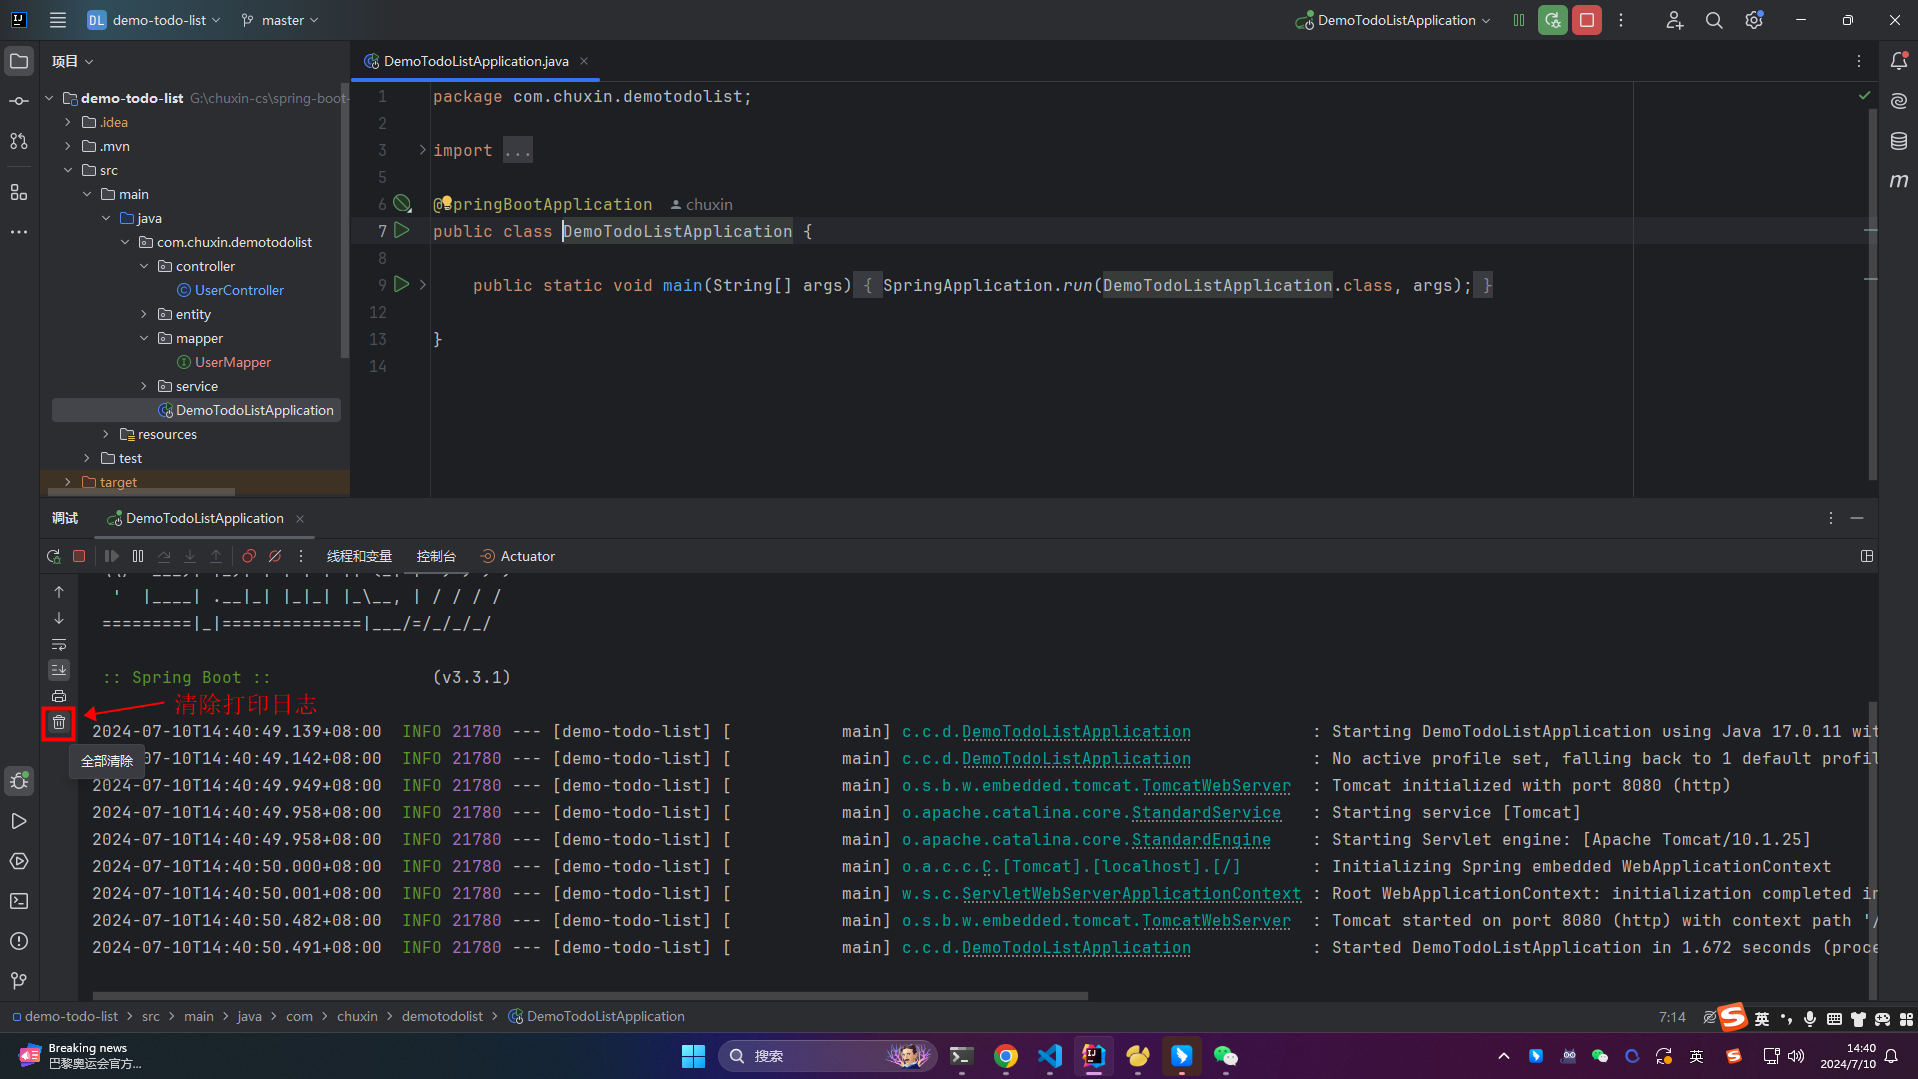
Task: Open the Commit tool window
Action: coord(19,101)
